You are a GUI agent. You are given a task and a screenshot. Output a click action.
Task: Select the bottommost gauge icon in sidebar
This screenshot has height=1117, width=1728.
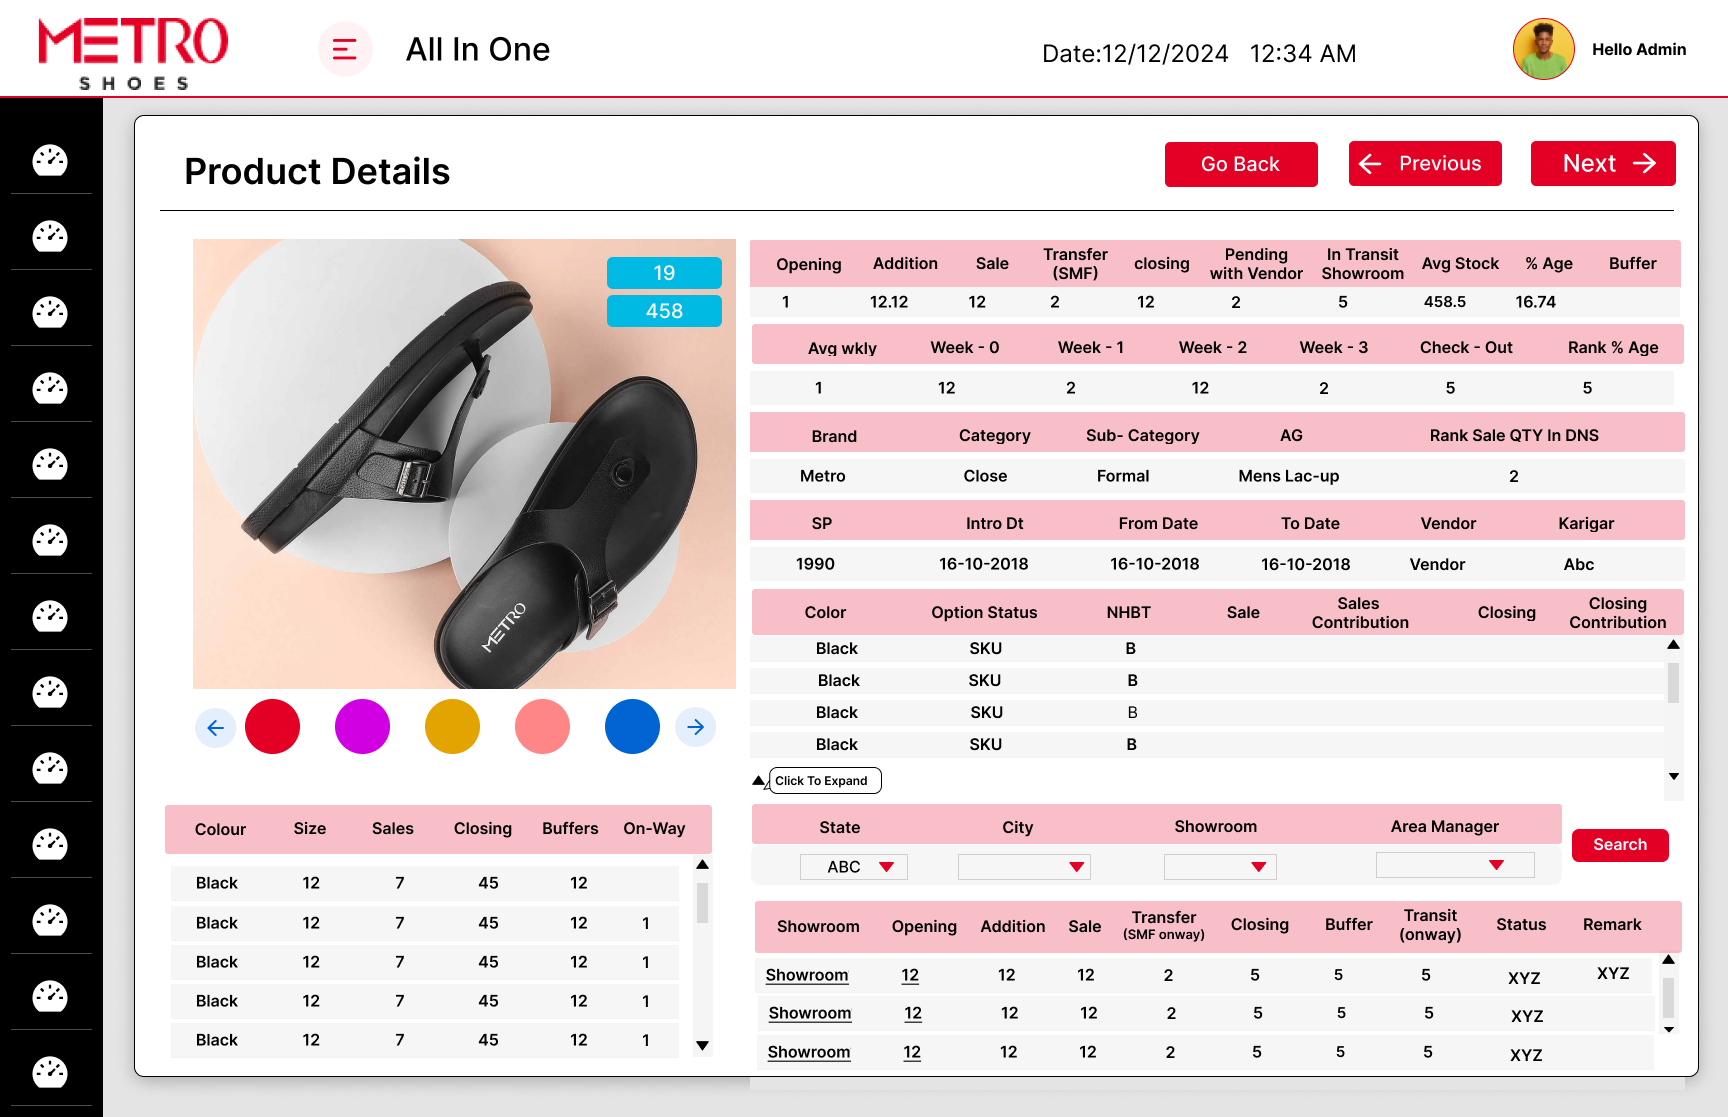[x=50, y=1072]
